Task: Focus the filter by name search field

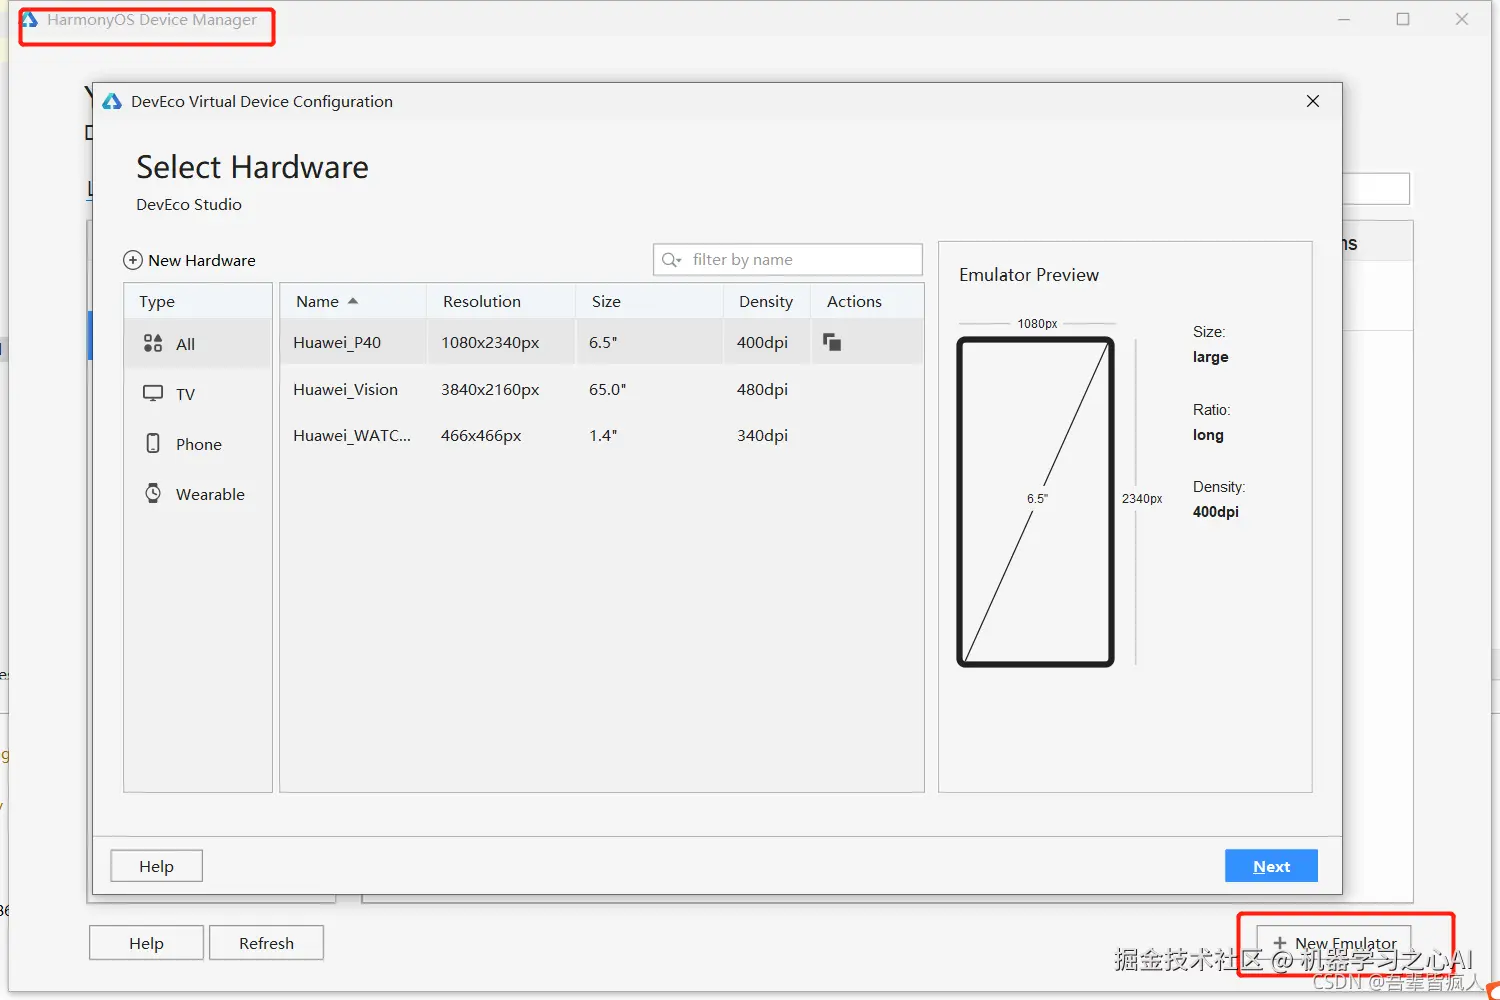Action: (x=788, y=260)
